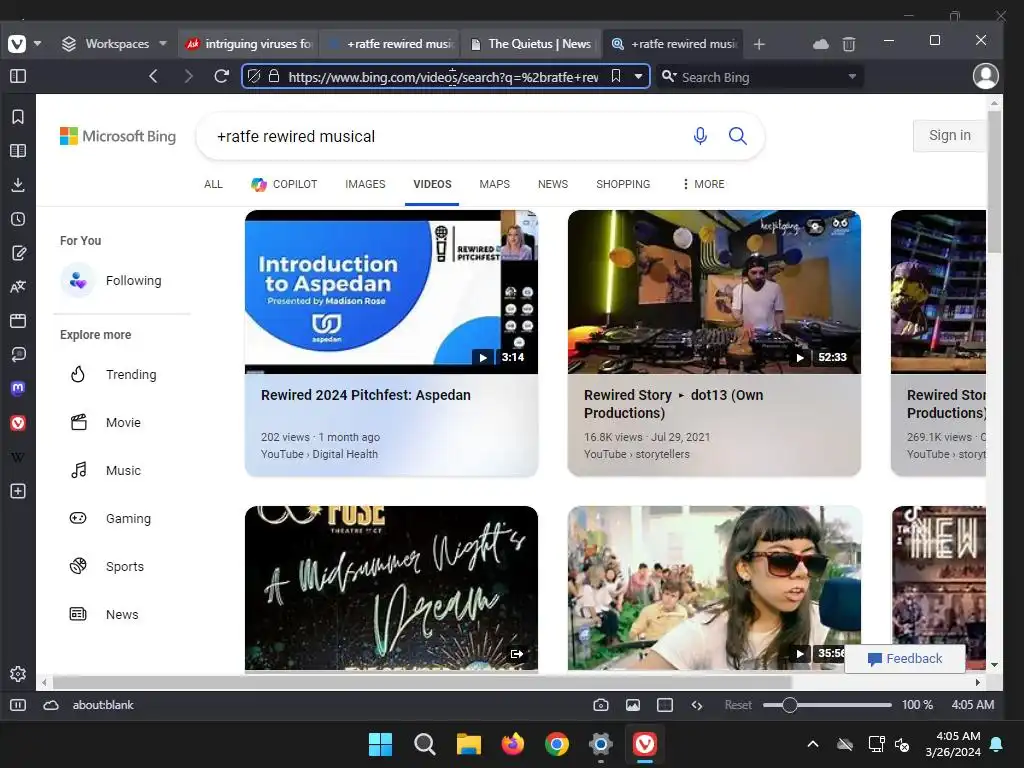This screenshot has height=768, width=1024.
Task: Explore Music category
Action: pos(105,470)
